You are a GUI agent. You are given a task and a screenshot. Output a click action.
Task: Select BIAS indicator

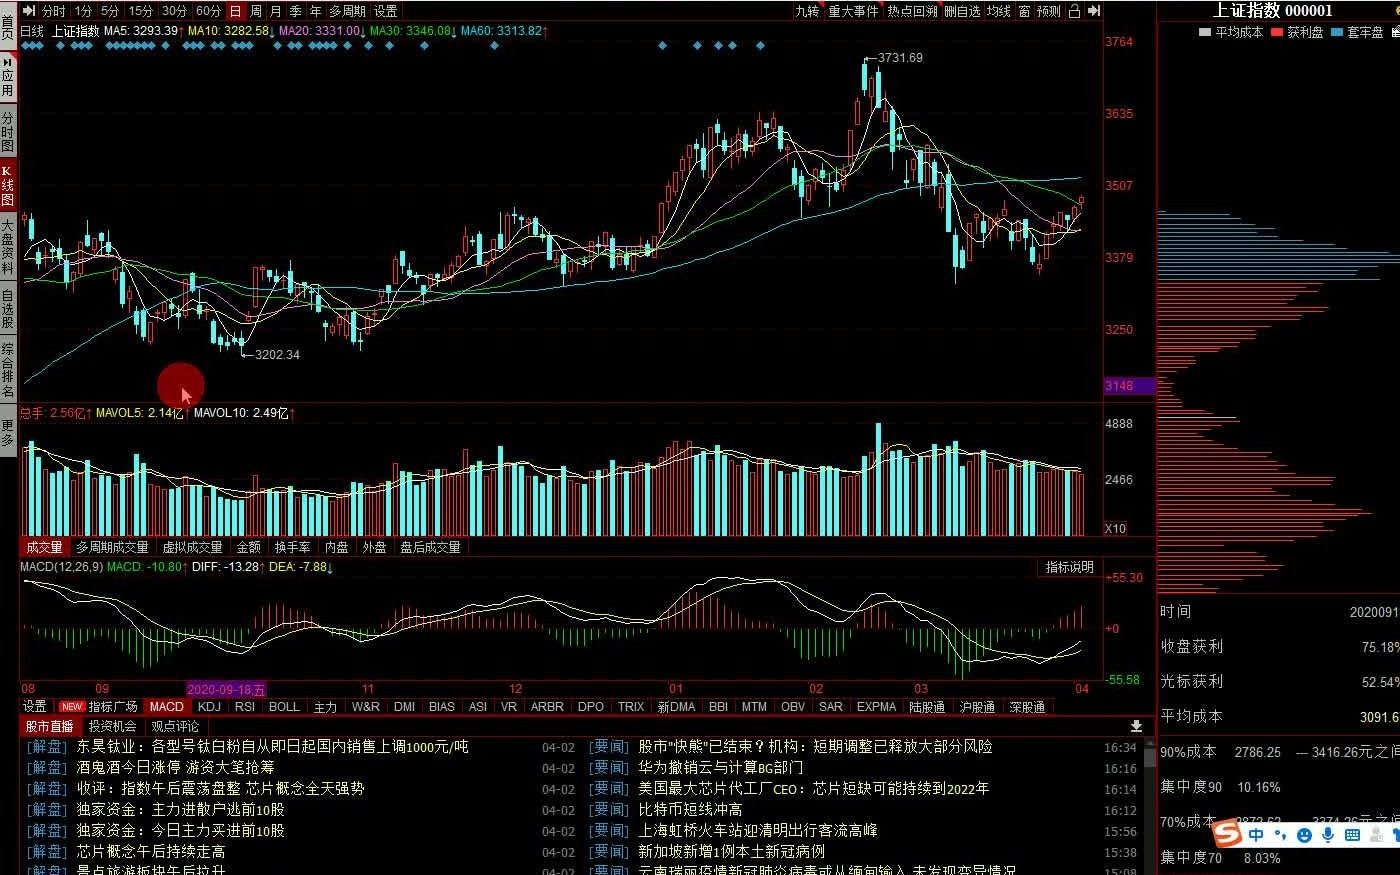point(442,706)
